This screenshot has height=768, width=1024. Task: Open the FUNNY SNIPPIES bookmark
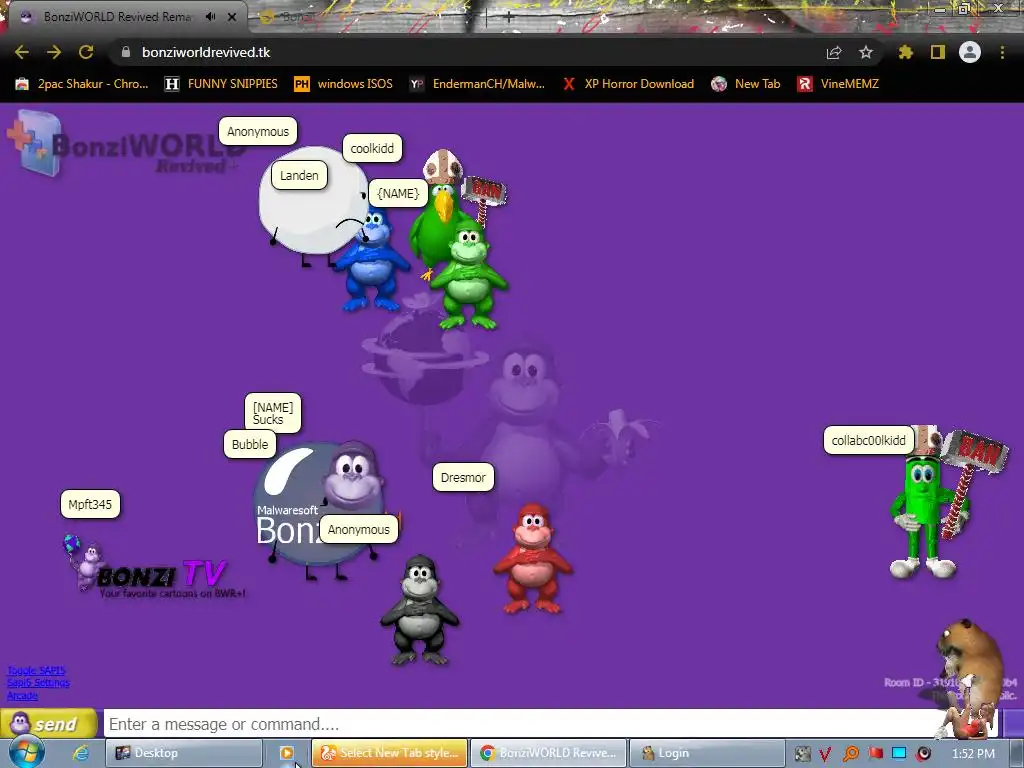(x=221, y=84)
